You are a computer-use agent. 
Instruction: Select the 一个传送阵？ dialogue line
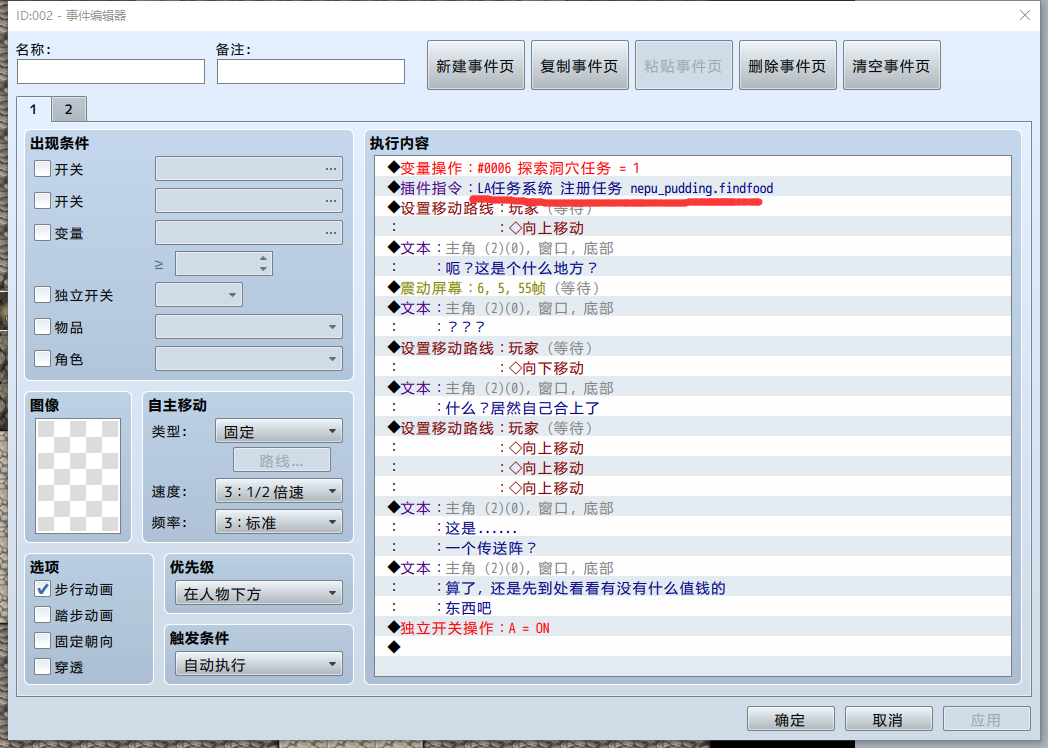pos(692,548)
